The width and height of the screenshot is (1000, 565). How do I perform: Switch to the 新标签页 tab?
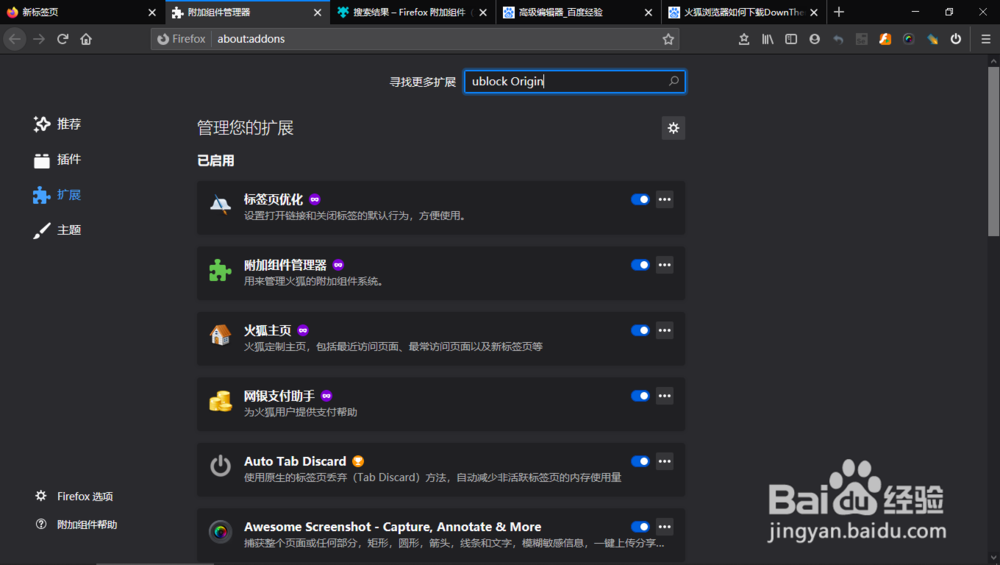click(82, 12)
